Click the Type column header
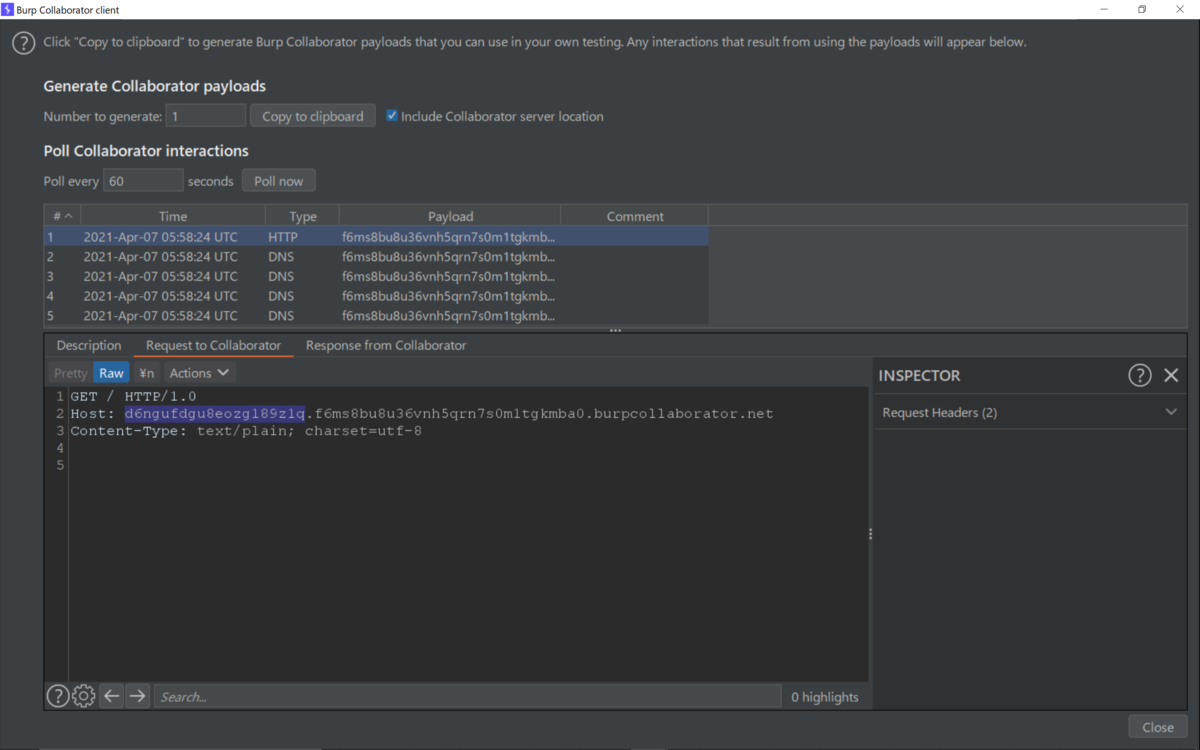 [302, 216]
